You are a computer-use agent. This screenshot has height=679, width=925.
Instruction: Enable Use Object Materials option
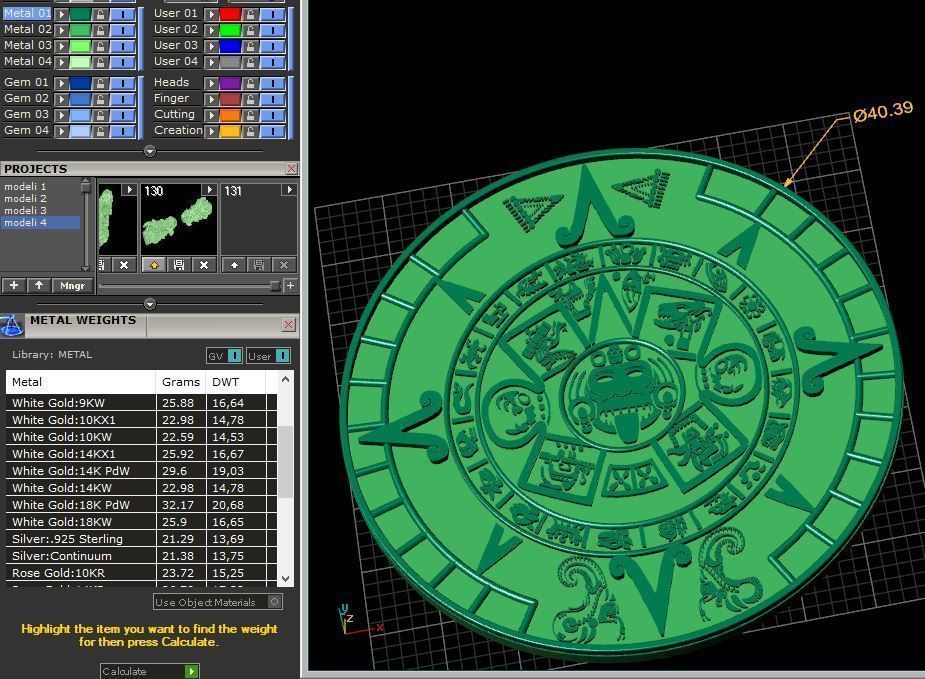pyautogui.click(x=218, y=602)
